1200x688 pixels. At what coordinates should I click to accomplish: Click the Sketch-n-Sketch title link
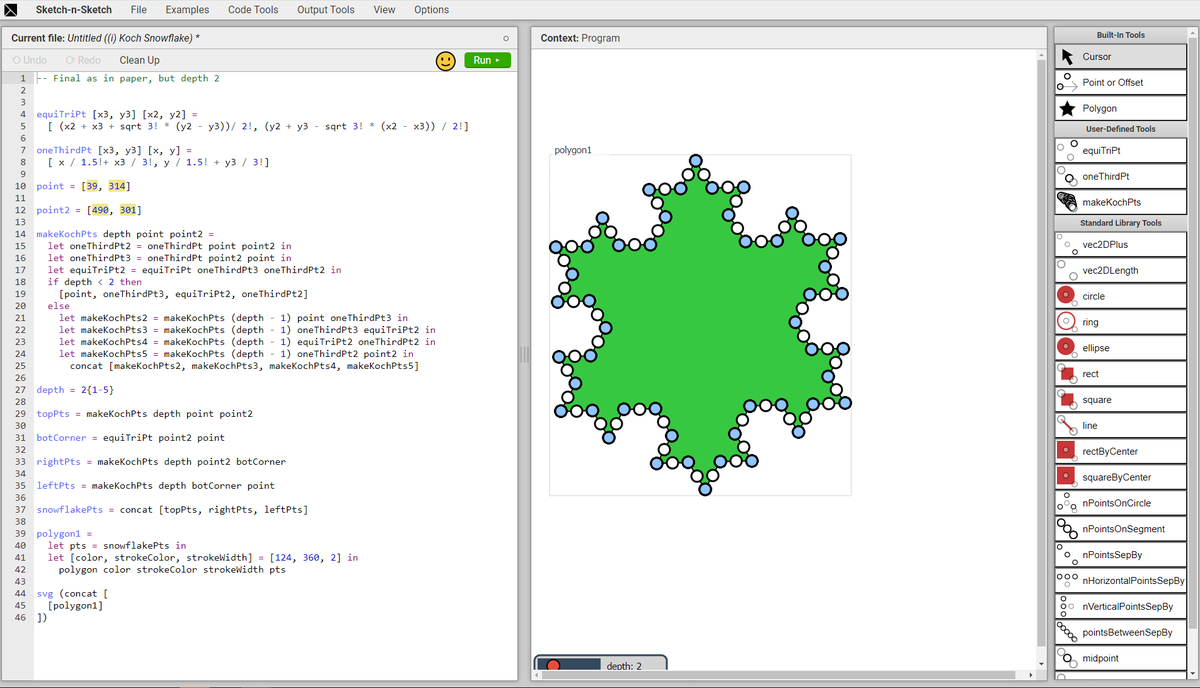pyautogui.click(x=73, y=10)
